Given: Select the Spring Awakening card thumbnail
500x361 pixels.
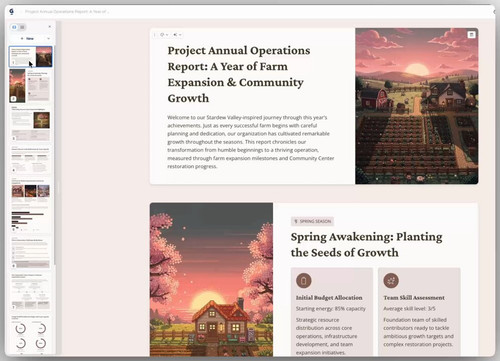Looking at the screenshot, I should click(x=30, y=86).
